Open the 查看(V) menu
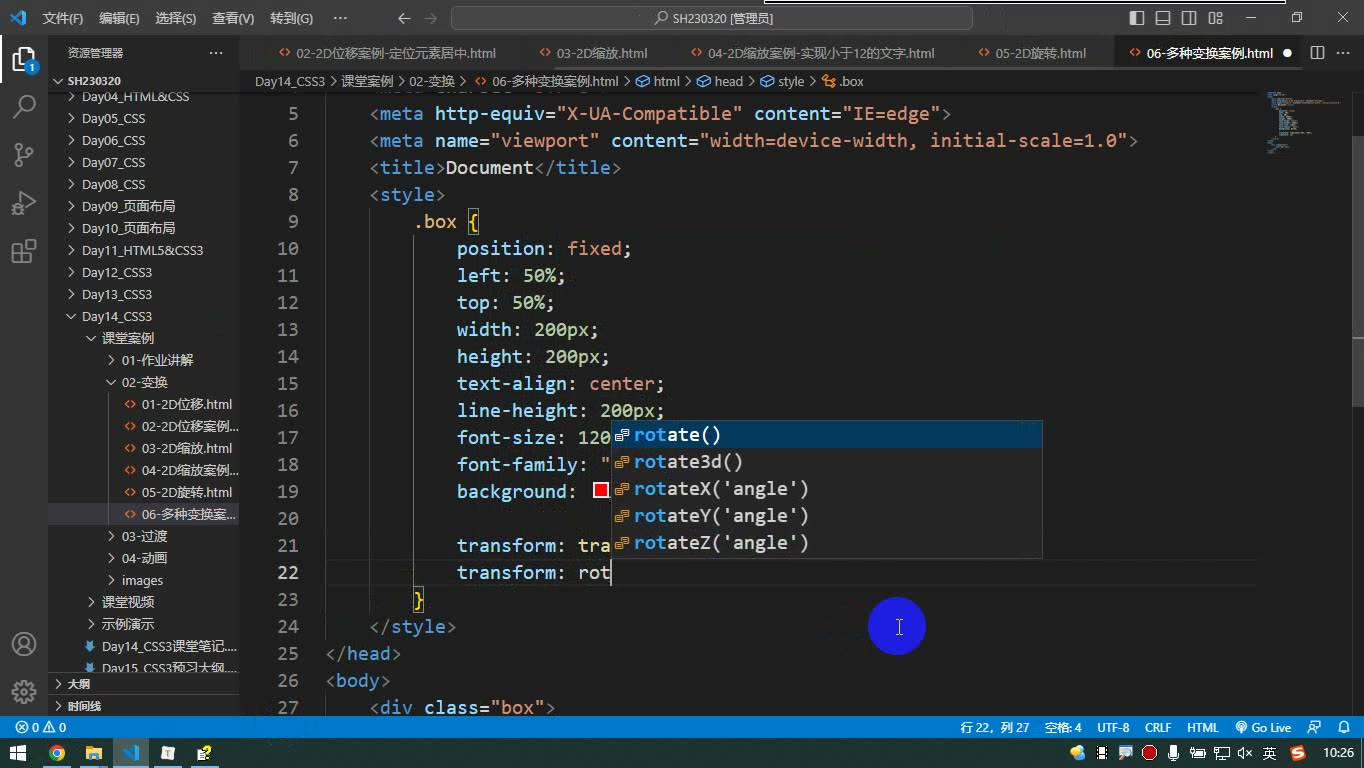The width and height of the screenshot is (1364, 768). click(x=233, y=18)
